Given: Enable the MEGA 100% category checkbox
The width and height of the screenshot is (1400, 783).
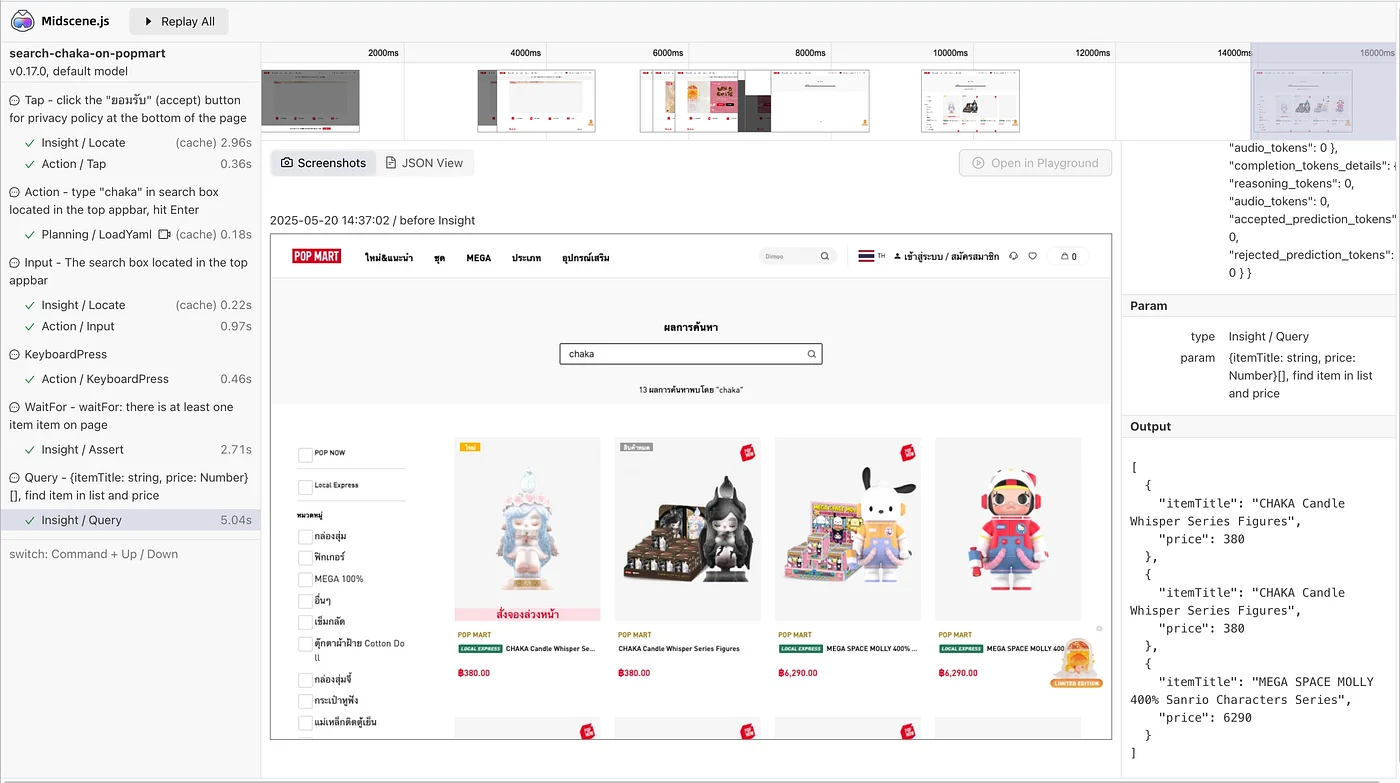Looking at the screenshot, I should [305, 579].
